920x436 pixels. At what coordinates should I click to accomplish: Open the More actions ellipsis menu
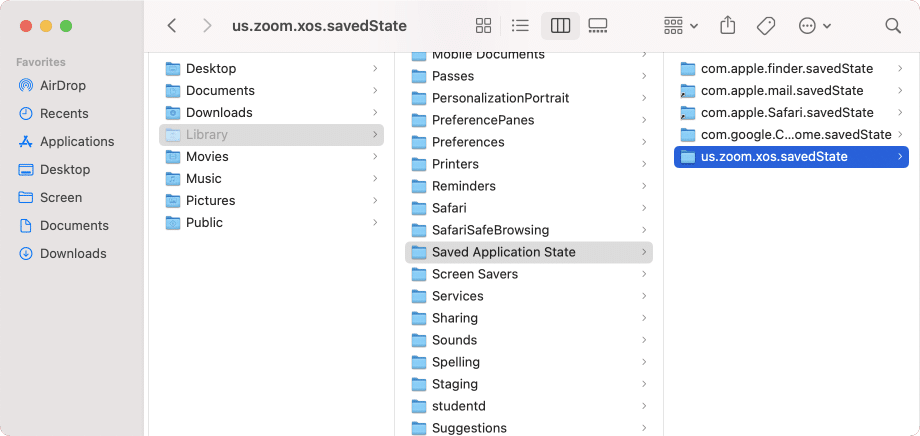(814, 26)
